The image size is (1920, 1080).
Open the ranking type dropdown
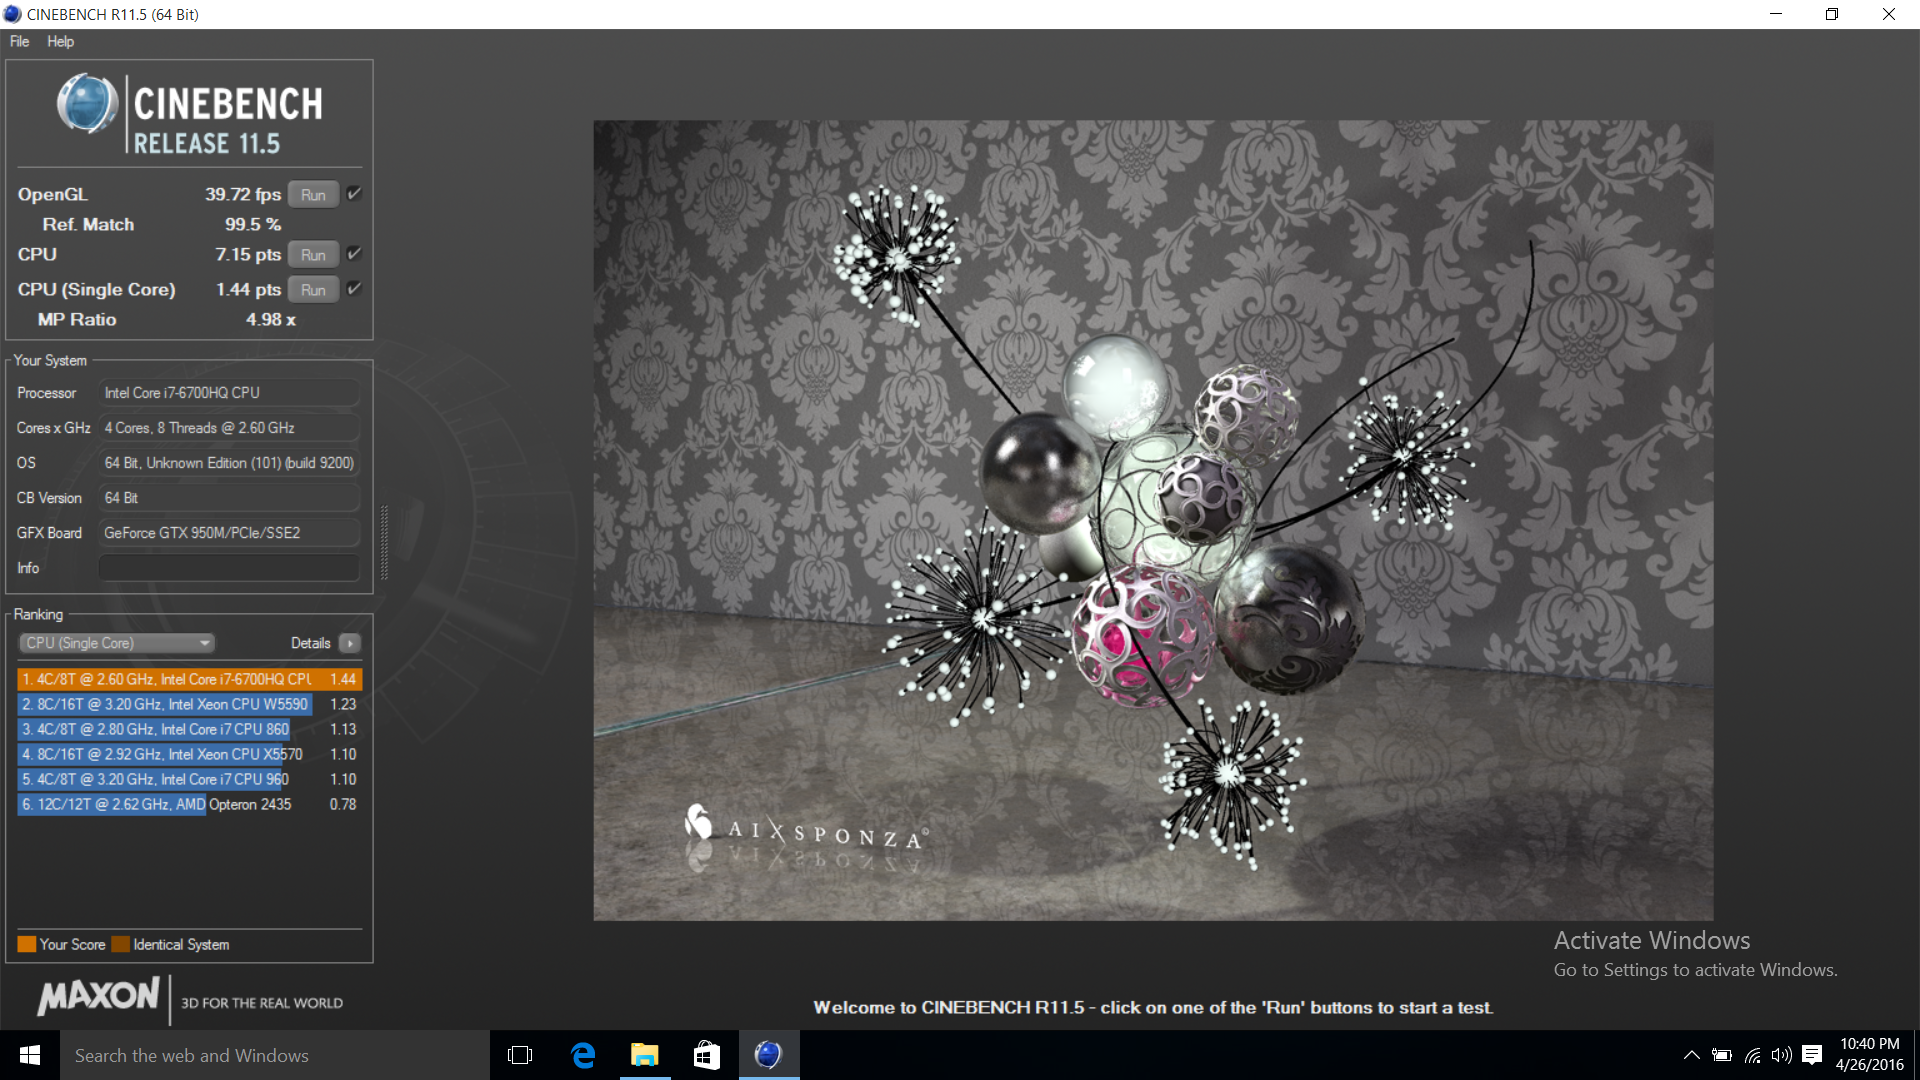point(117,643)
